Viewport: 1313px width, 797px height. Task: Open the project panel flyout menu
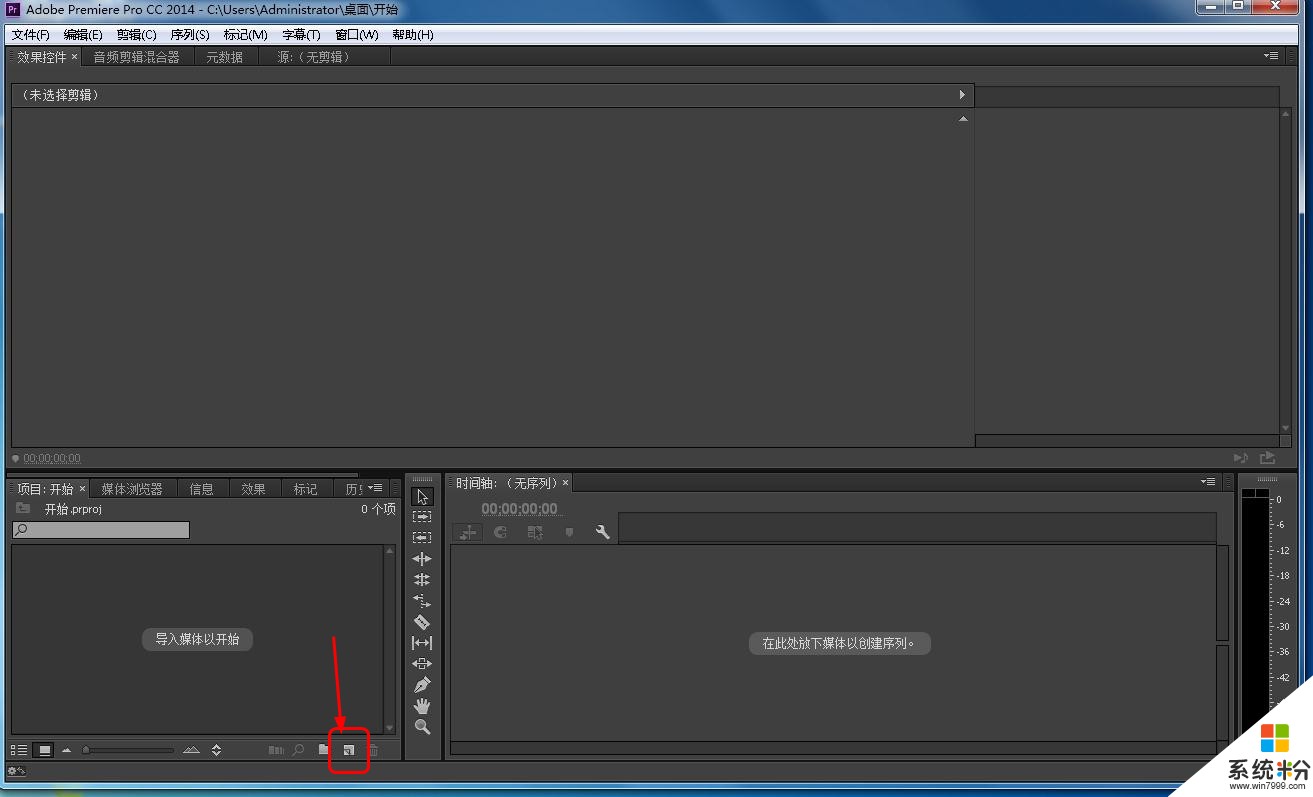(375, 488)
